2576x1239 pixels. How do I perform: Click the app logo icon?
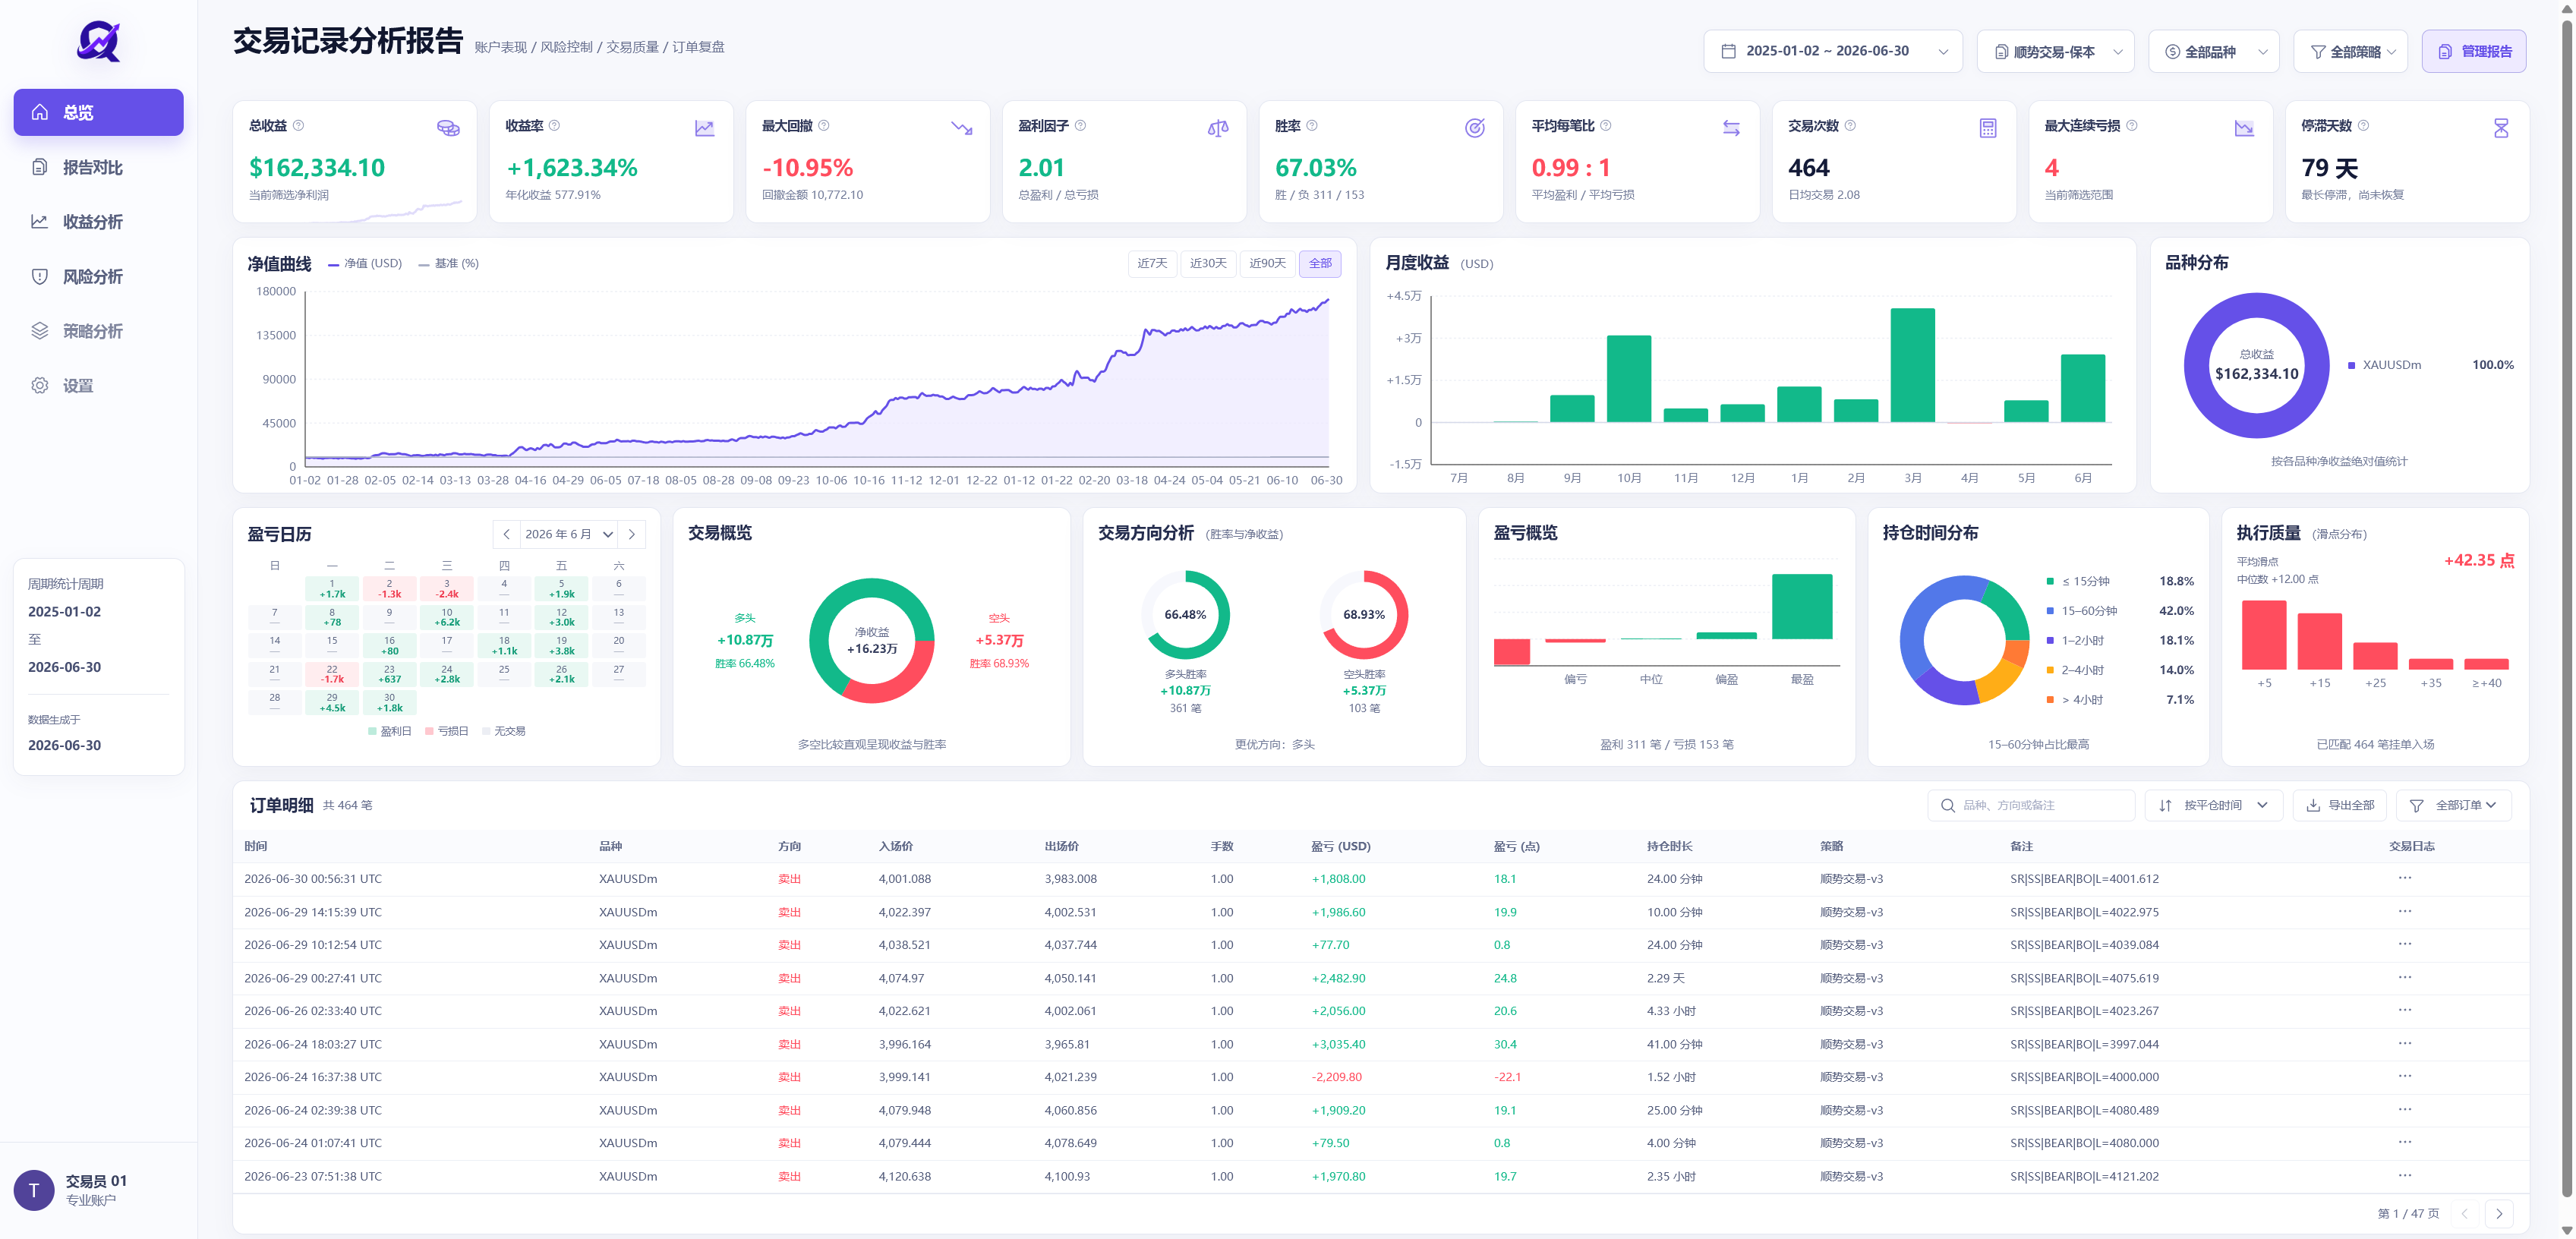point(99,42)
